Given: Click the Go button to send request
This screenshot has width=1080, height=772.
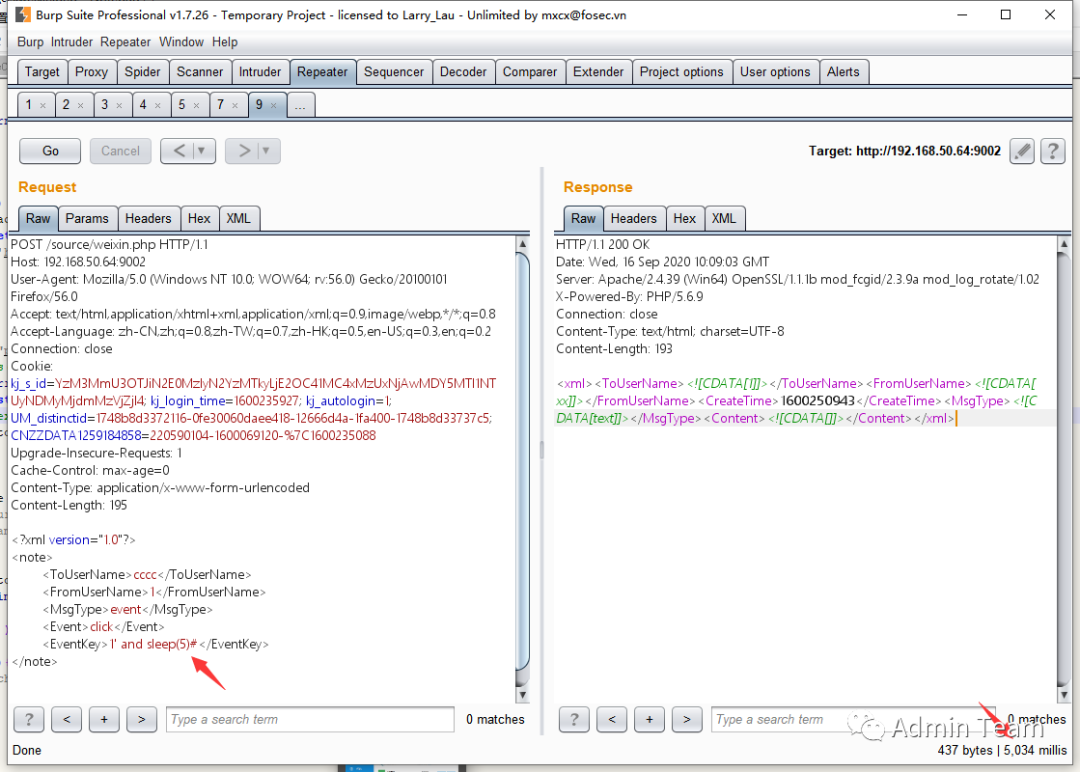Looking at the screenshot, I should [50, 151].
